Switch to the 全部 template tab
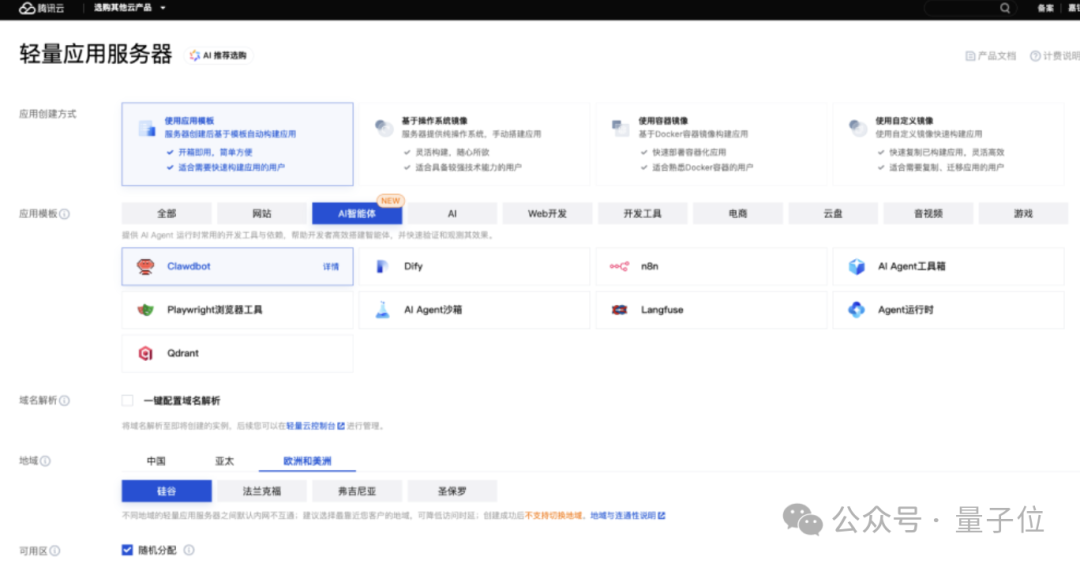 (x=167, y=213)
